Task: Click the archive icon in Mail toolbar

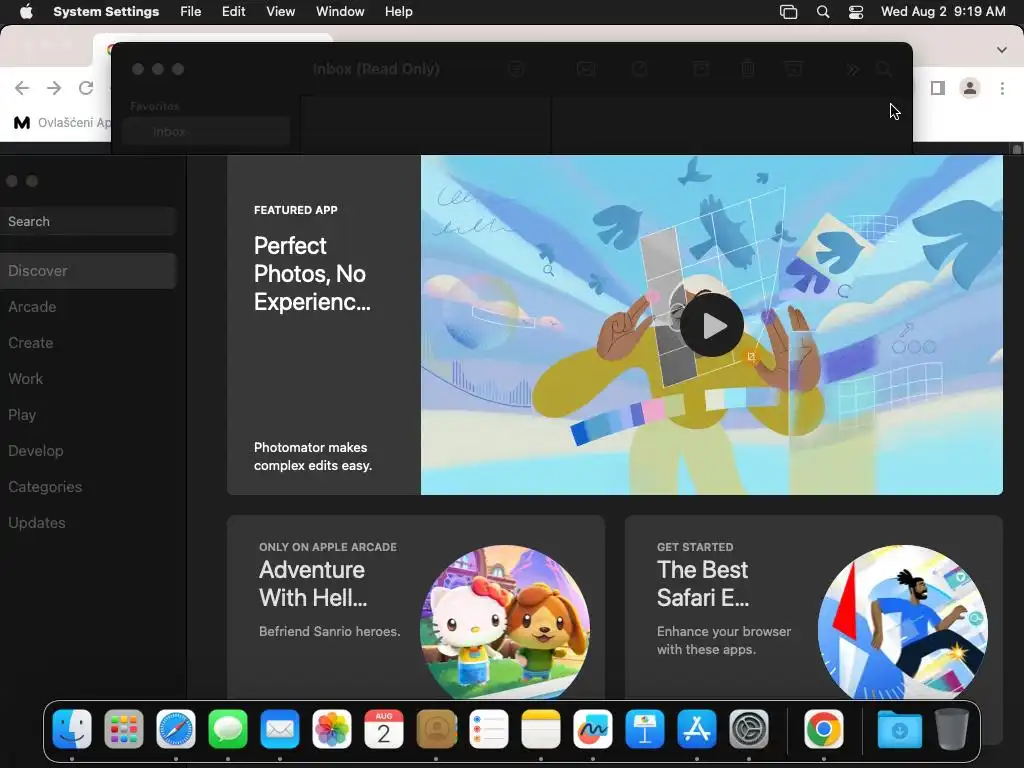Action: [x=701, y=69]
